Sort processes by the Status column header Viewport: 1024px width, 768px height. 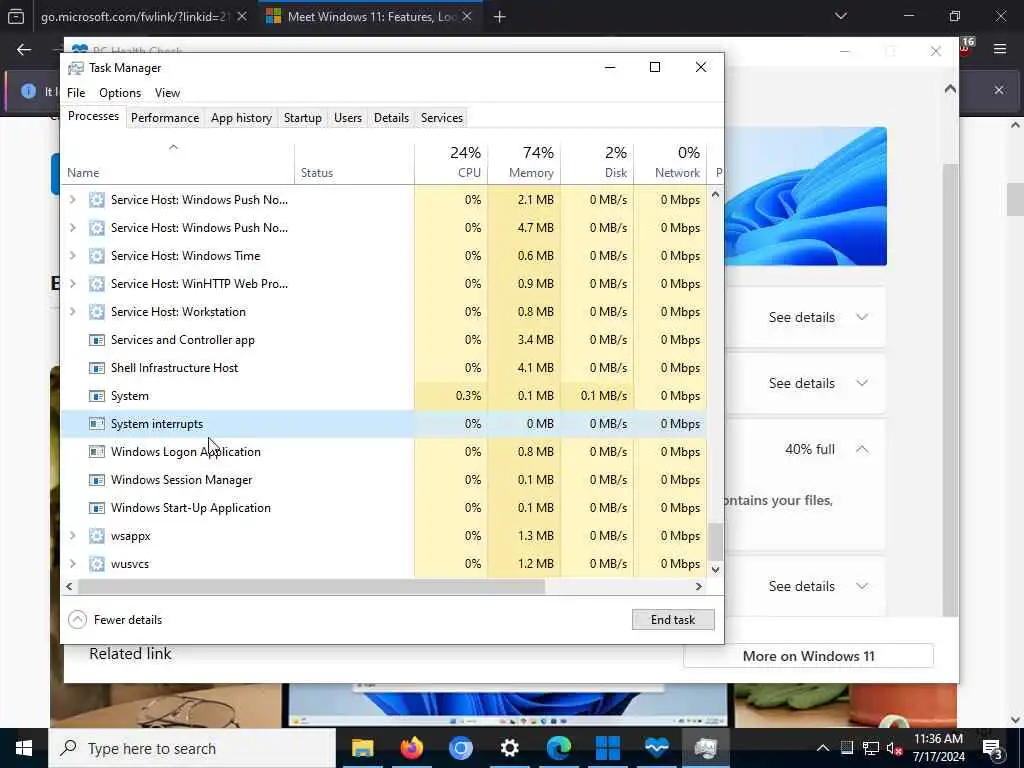tap(355, 163)
